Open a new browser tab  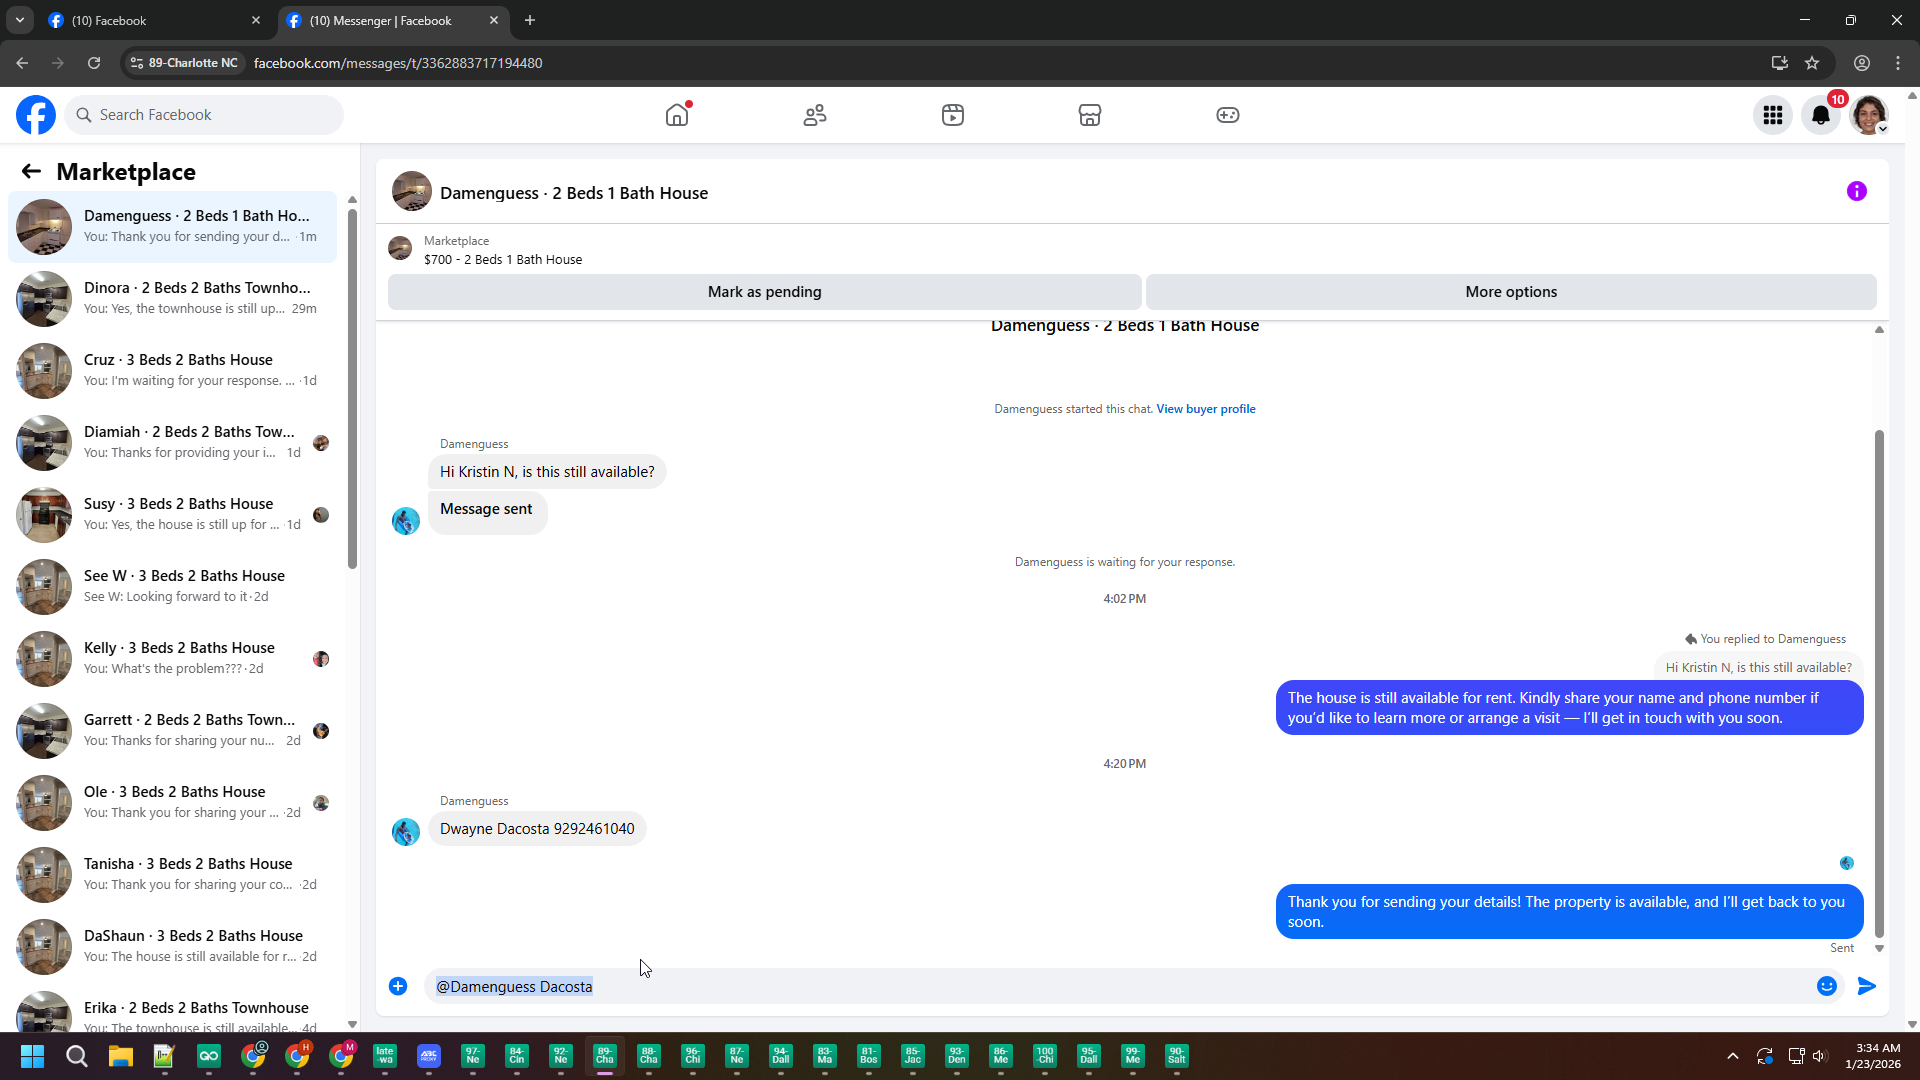coord(530,20)
